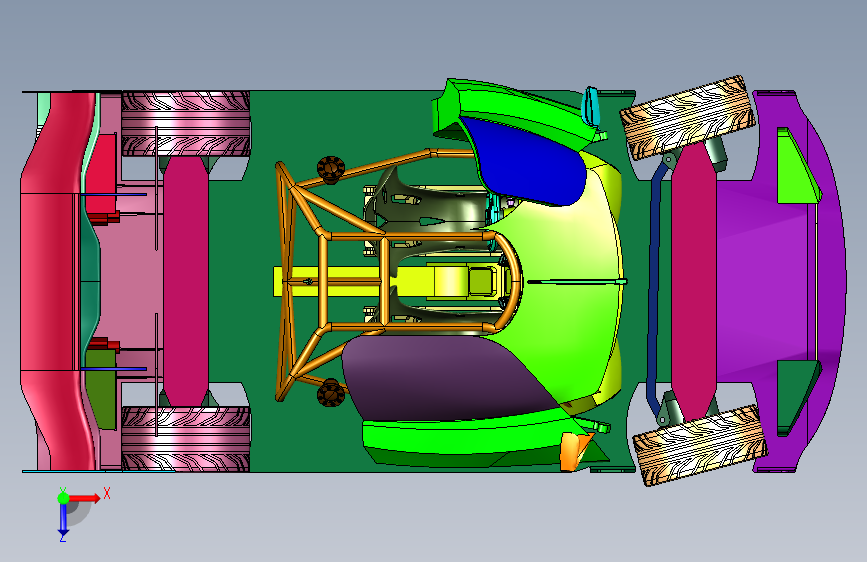Pick the lower-left pink tire
The width and height of the screenshot is (867, 562).
point(185,439)
